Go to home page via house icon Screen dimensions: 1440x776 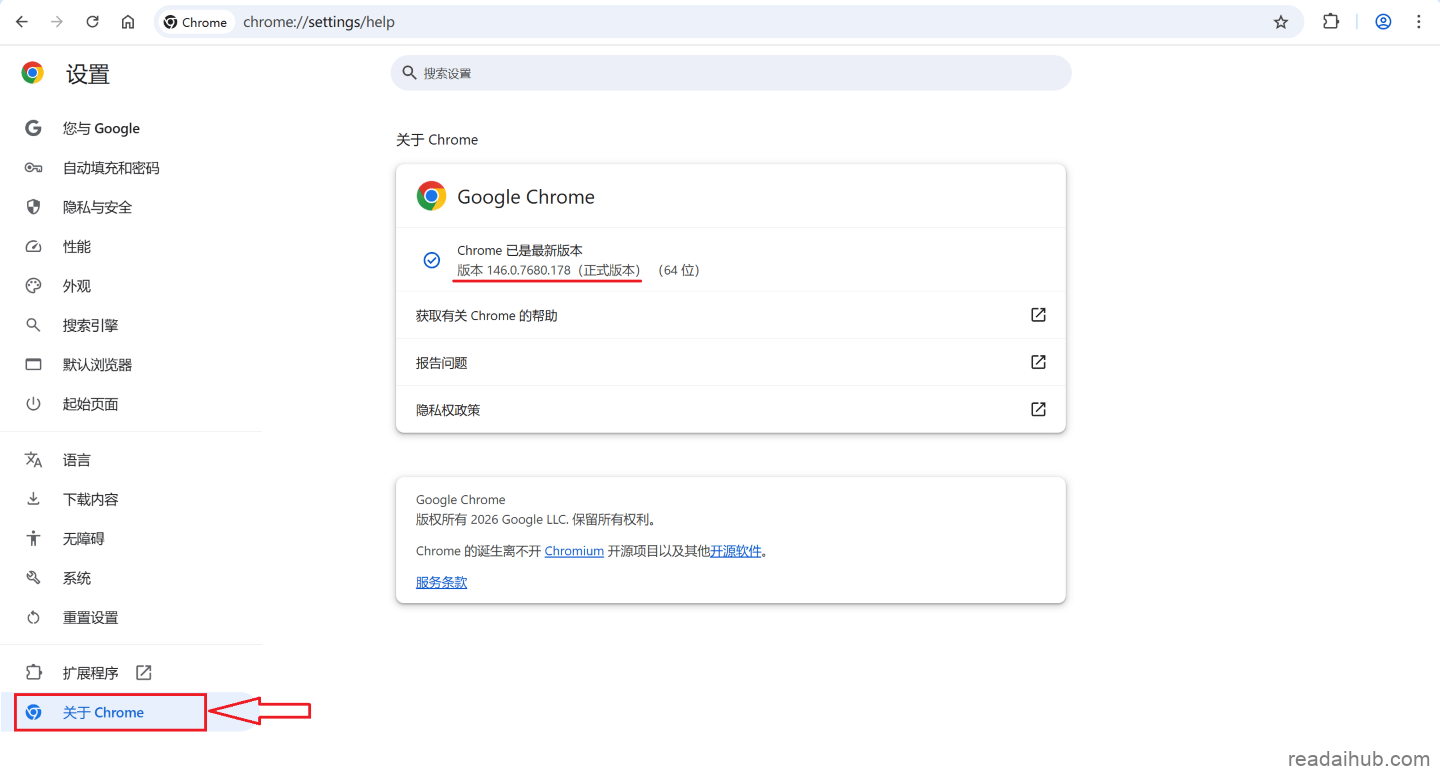tap(128, 22)
